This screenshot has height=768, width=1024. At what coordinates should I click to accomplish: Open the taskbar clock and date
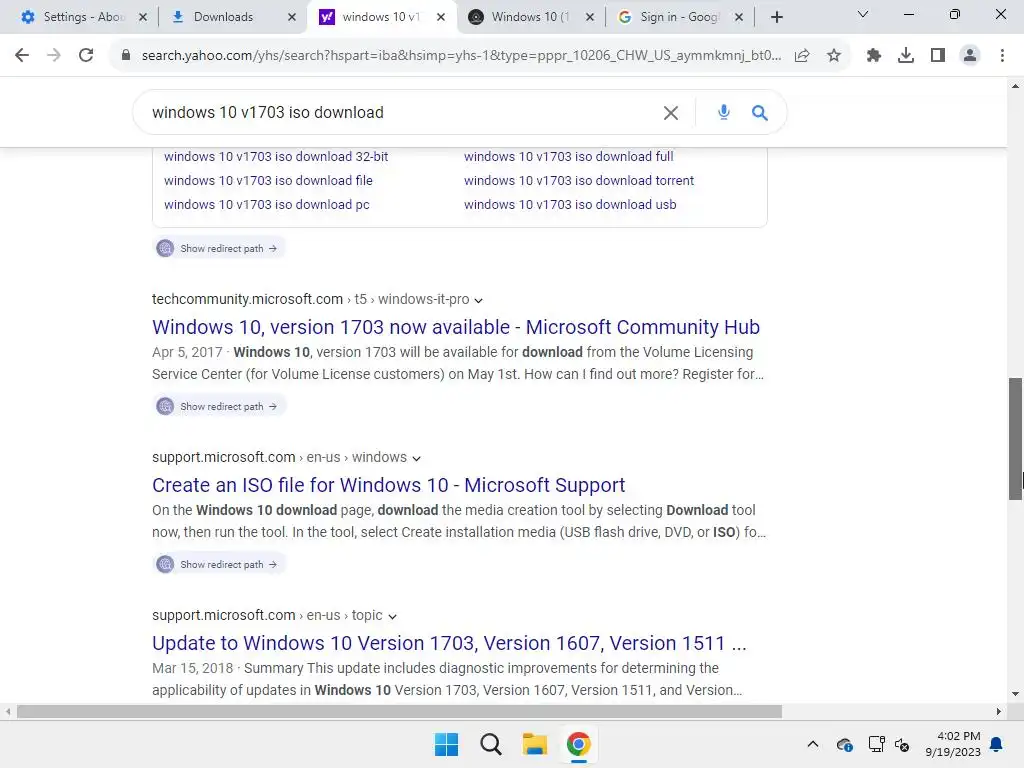coord(953,744)
